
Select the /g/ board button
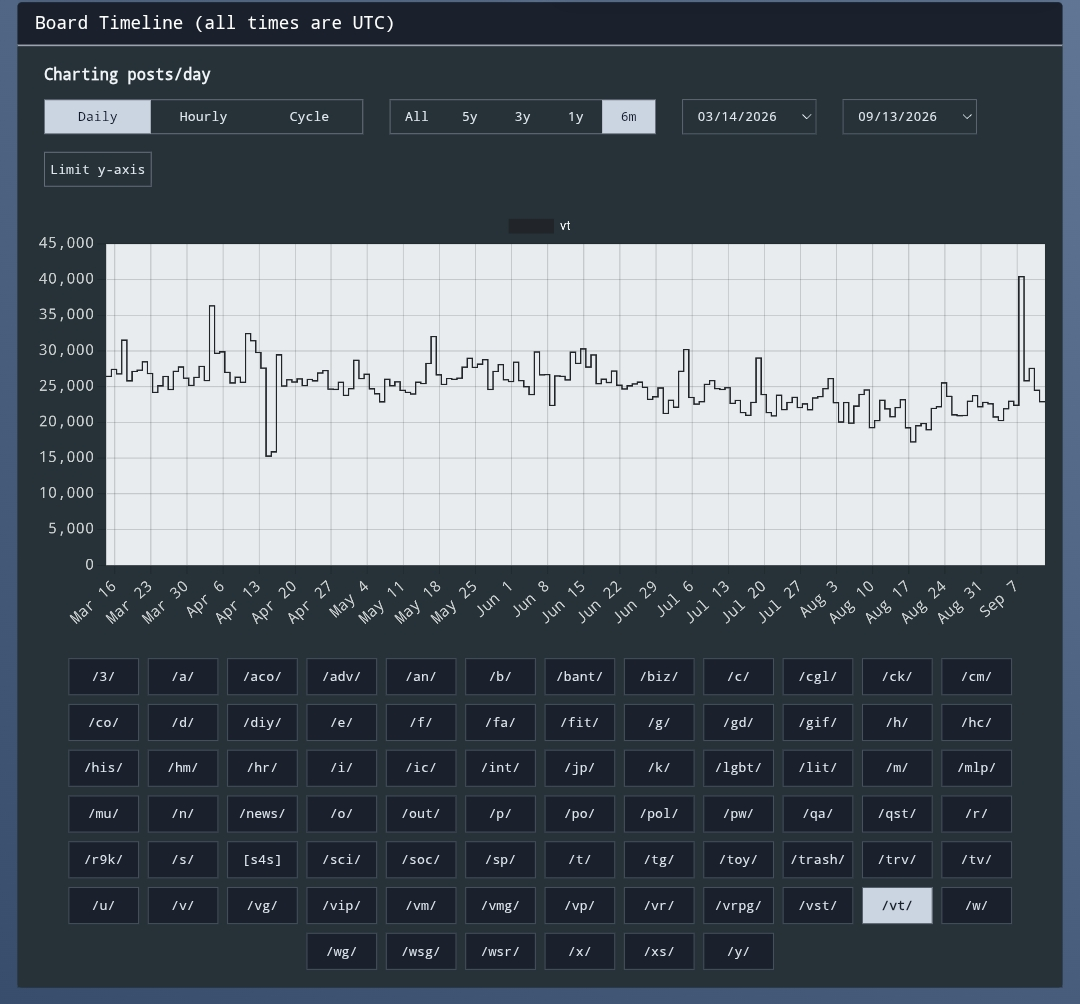659,722
